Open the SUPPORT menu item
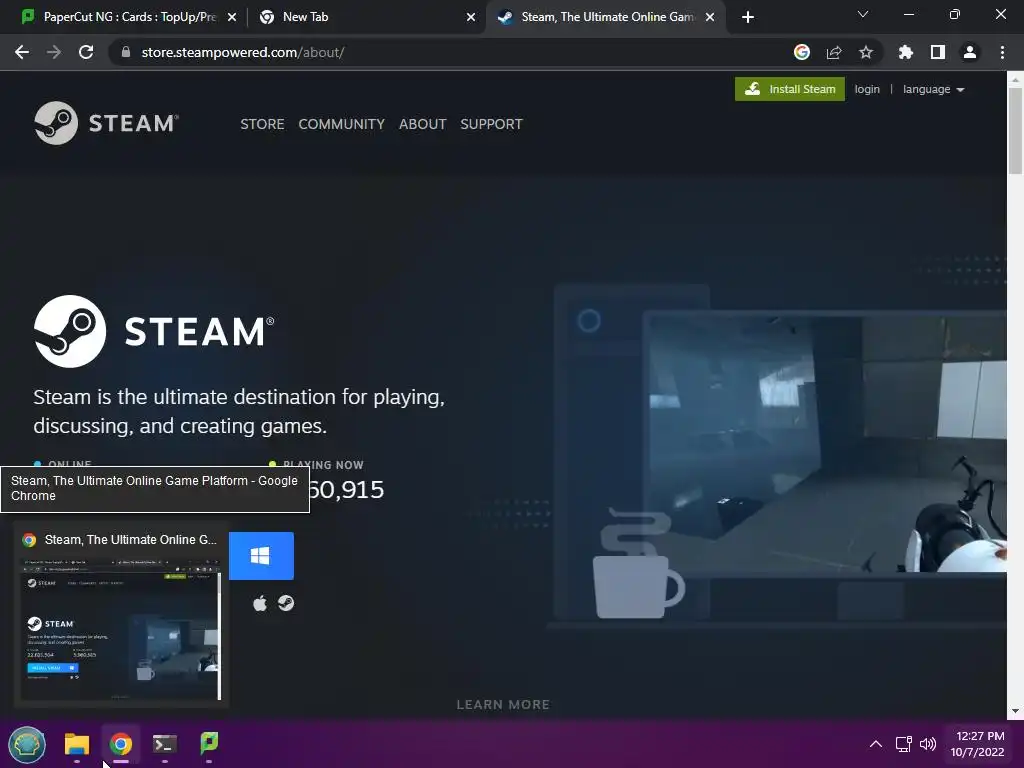This screenshot has height=768, width=1024. pos(491,124)
